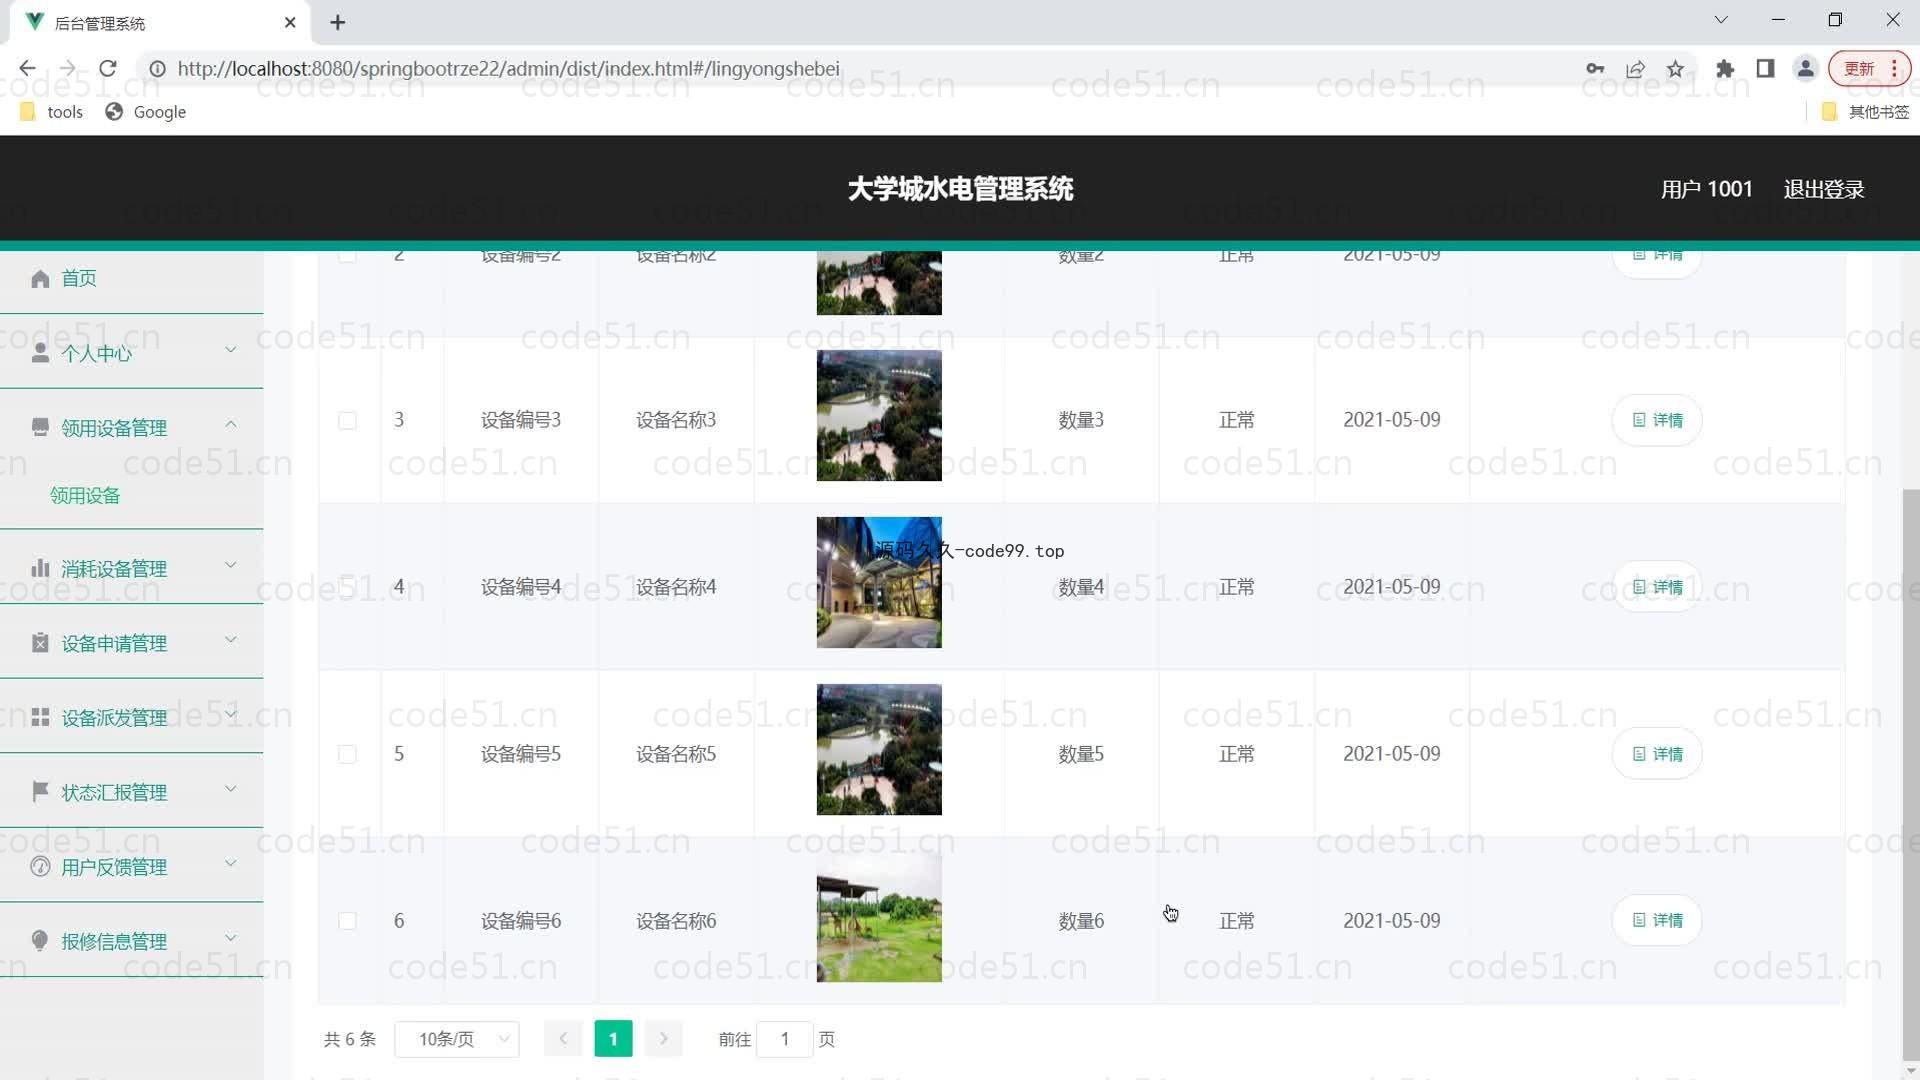Expand the 消耗设备管理 chevron

[x=231, y=565]
